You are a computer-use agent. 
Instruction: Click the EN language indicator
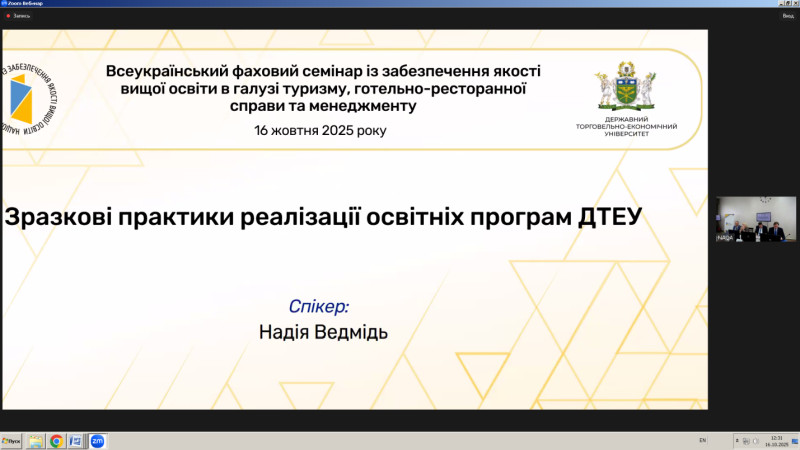click(x=702, y=440)
